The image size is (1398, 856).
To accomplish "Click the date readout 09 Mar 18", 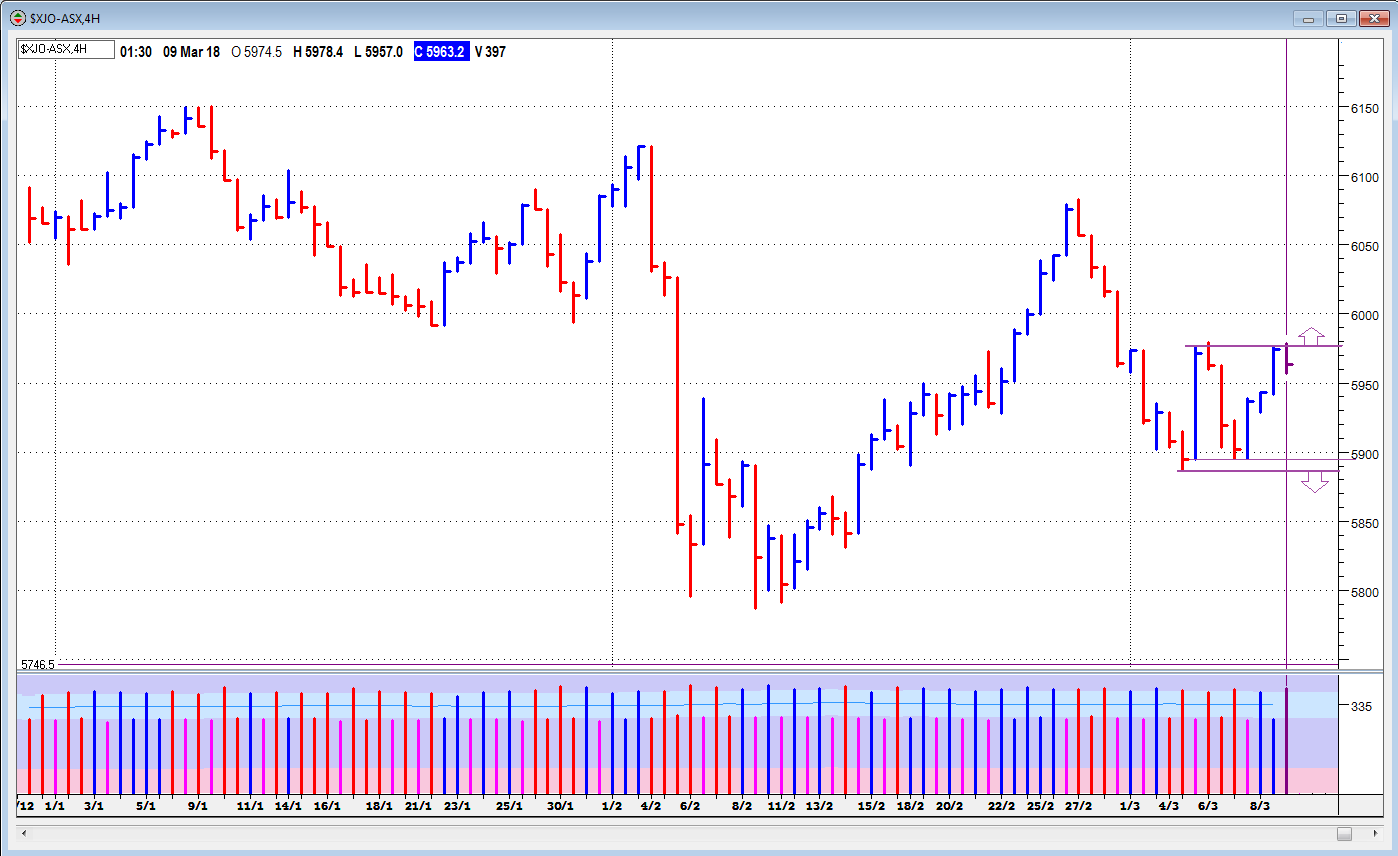I will (x=192, y=51).
